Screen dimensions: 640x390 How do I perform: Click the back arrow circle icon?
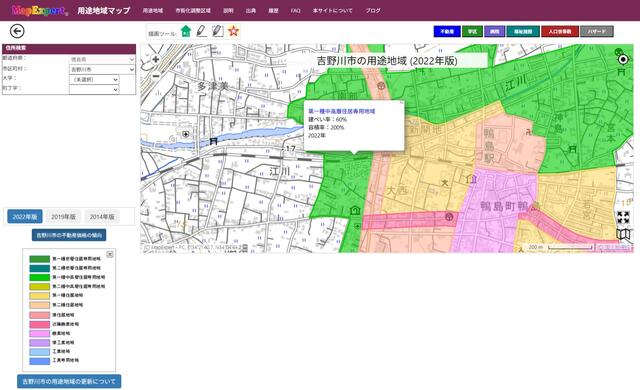[17, 31]
